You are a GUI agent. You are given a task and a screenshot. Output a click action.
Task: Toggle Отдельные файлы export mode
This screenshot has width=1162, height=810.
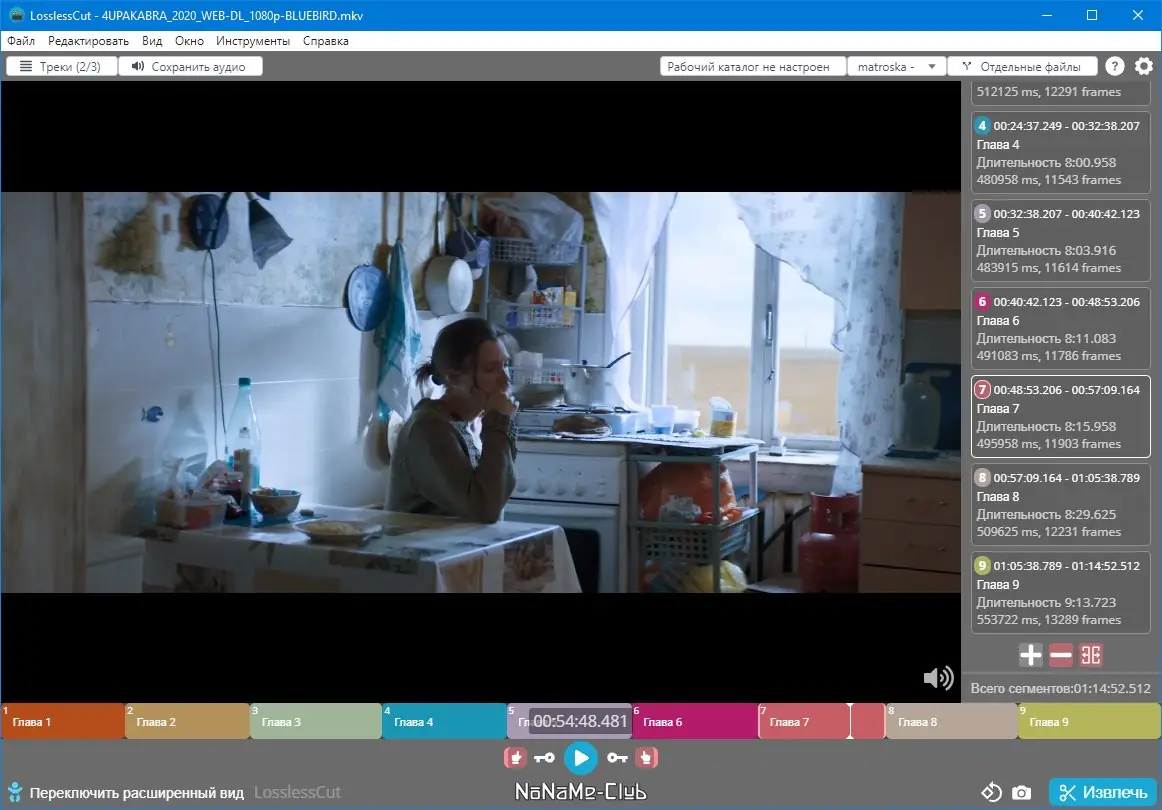click(1023, 67)
